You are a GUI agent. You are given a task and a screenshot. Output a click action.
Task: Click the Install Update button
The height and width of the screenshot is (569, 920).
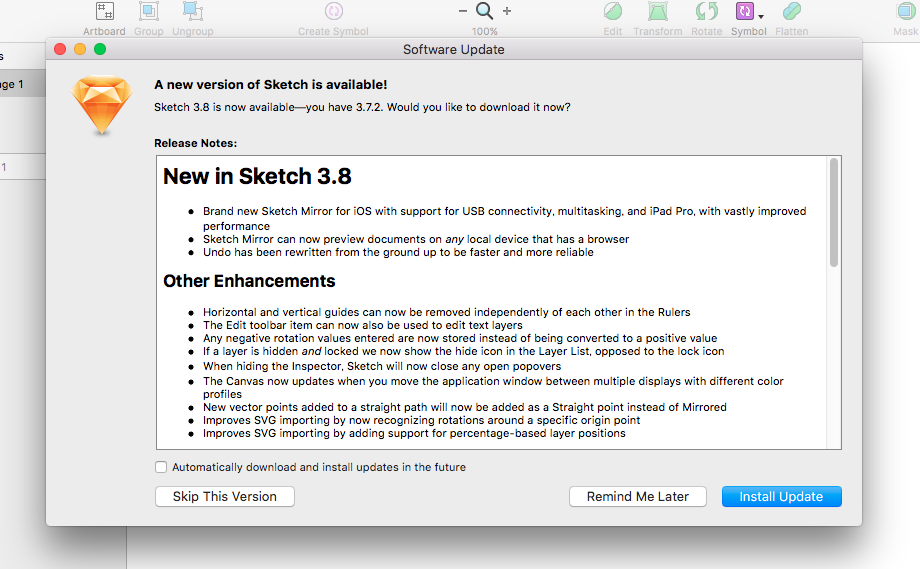pos(782,496)
